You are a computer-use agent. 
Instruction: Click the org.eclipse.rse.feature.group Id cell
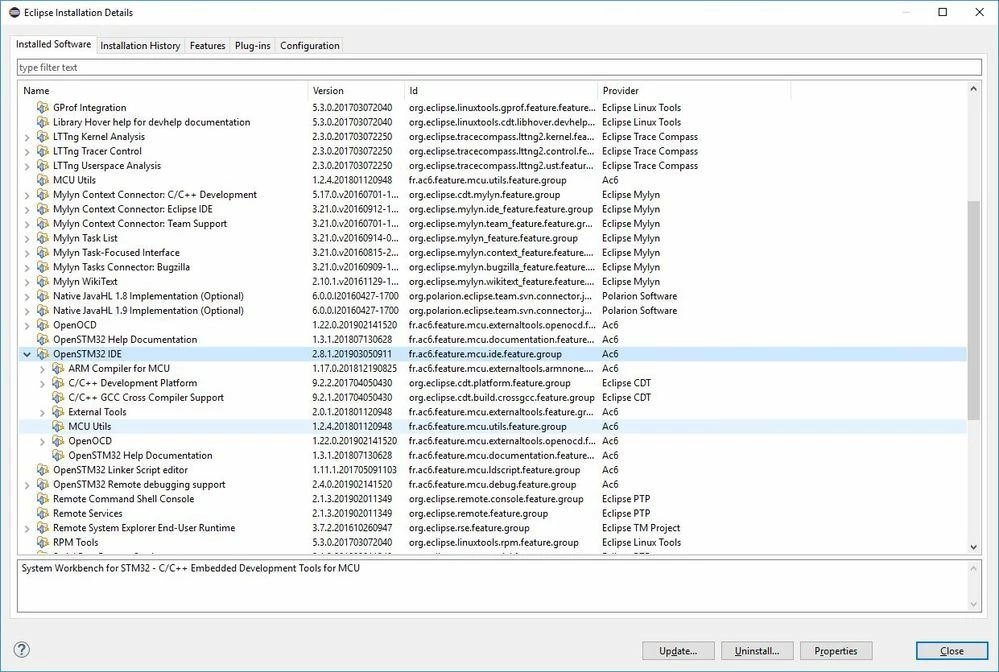[469, 528]
